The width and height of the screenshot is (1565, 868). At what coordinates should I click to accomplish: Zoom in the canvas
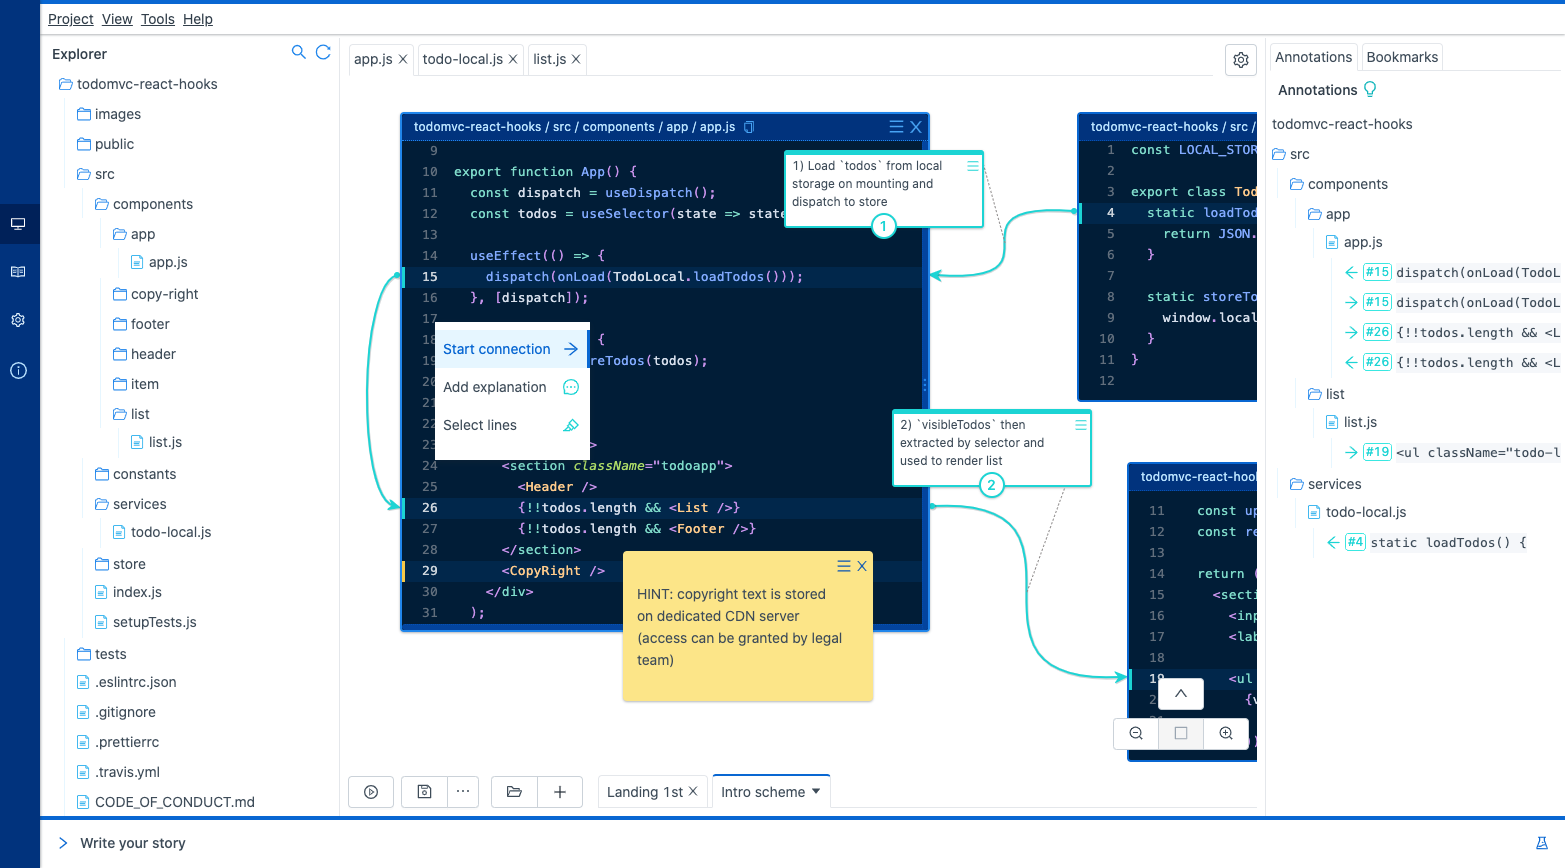(1226, 733)
